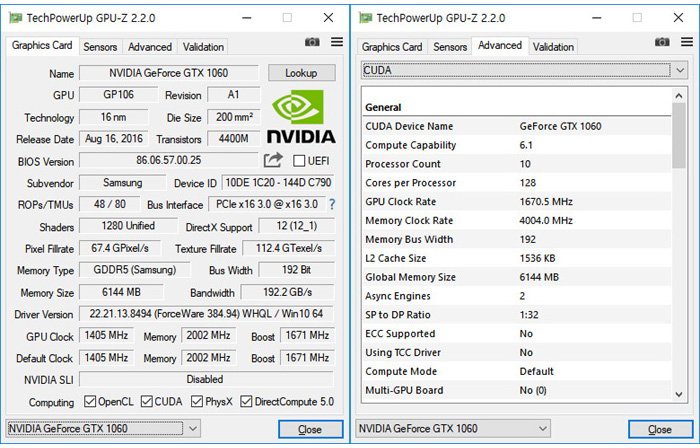Select the Compute Capability row
The image size is (700, 448).
click(517, 145)
